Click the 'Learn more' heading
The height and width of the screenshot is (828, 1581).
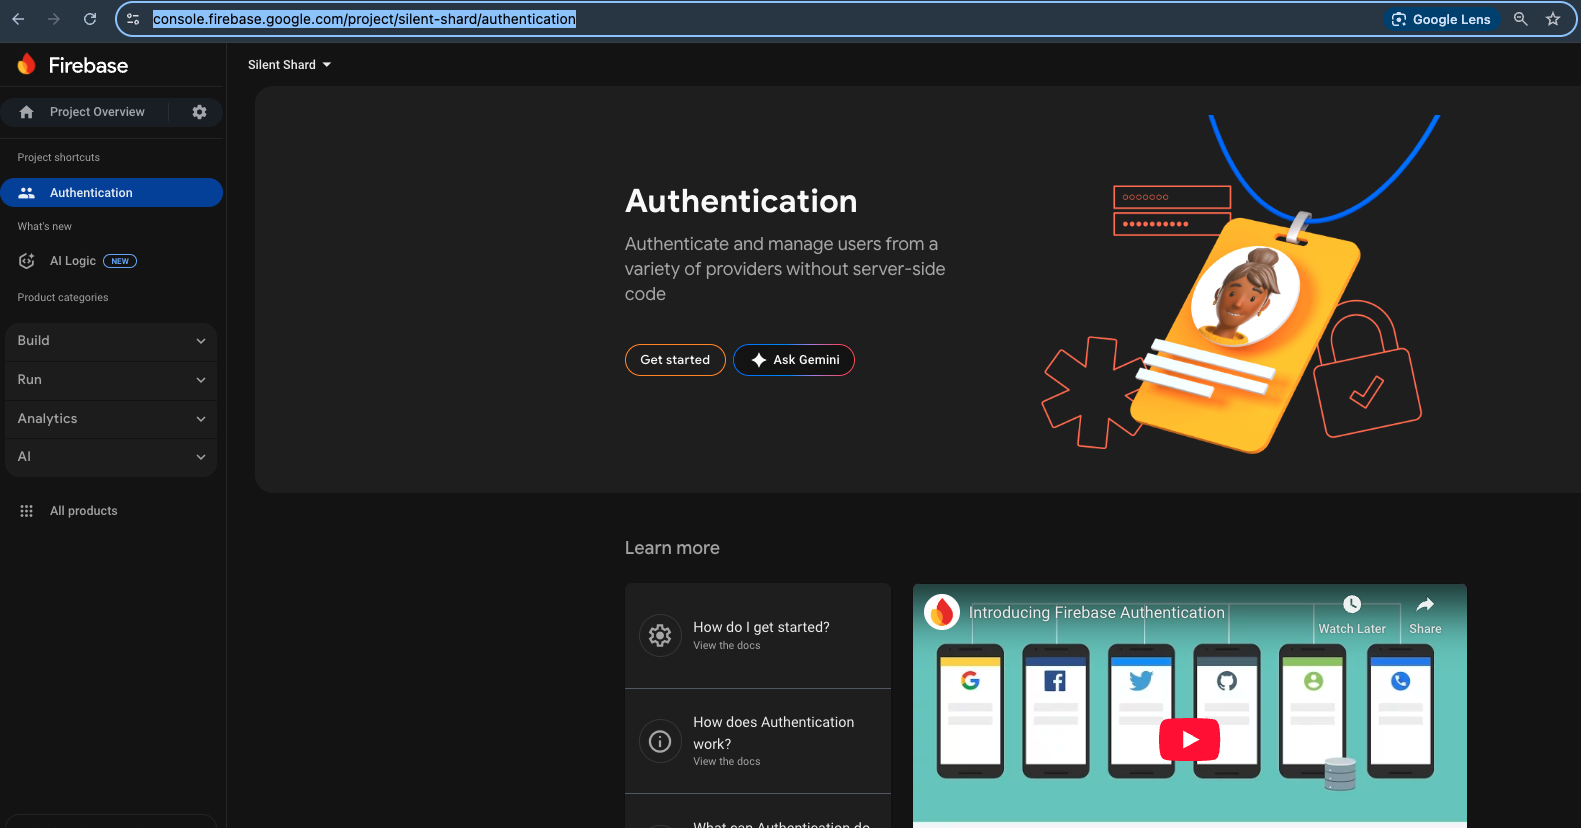click(672, 548)
